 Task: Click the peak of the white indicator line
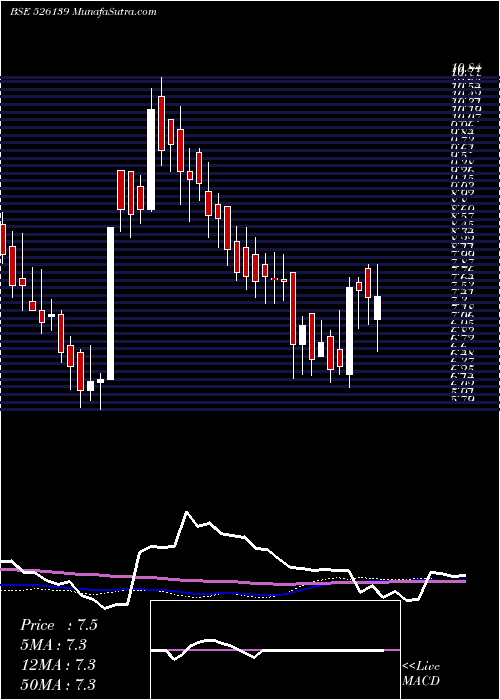(x=187, y=512)
